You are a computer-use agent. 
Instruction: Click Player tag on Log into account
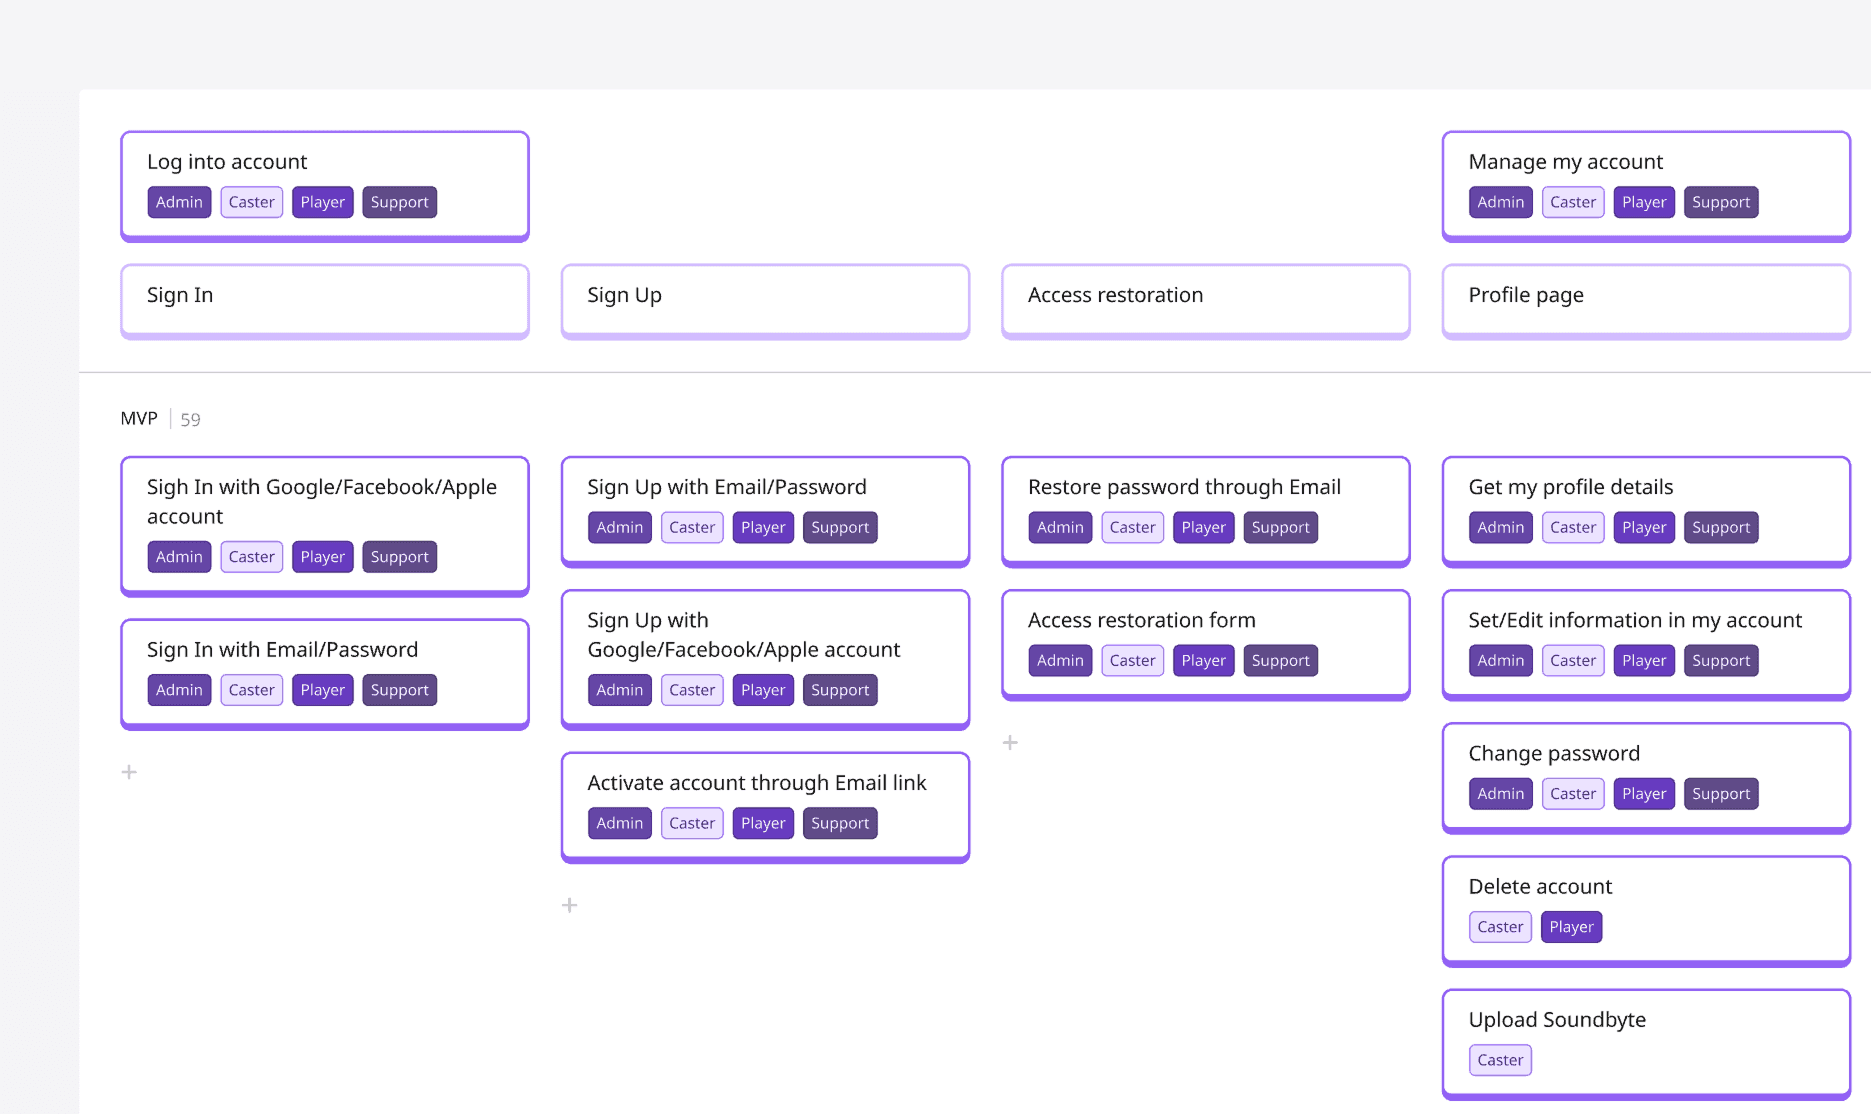coord(322,202)
